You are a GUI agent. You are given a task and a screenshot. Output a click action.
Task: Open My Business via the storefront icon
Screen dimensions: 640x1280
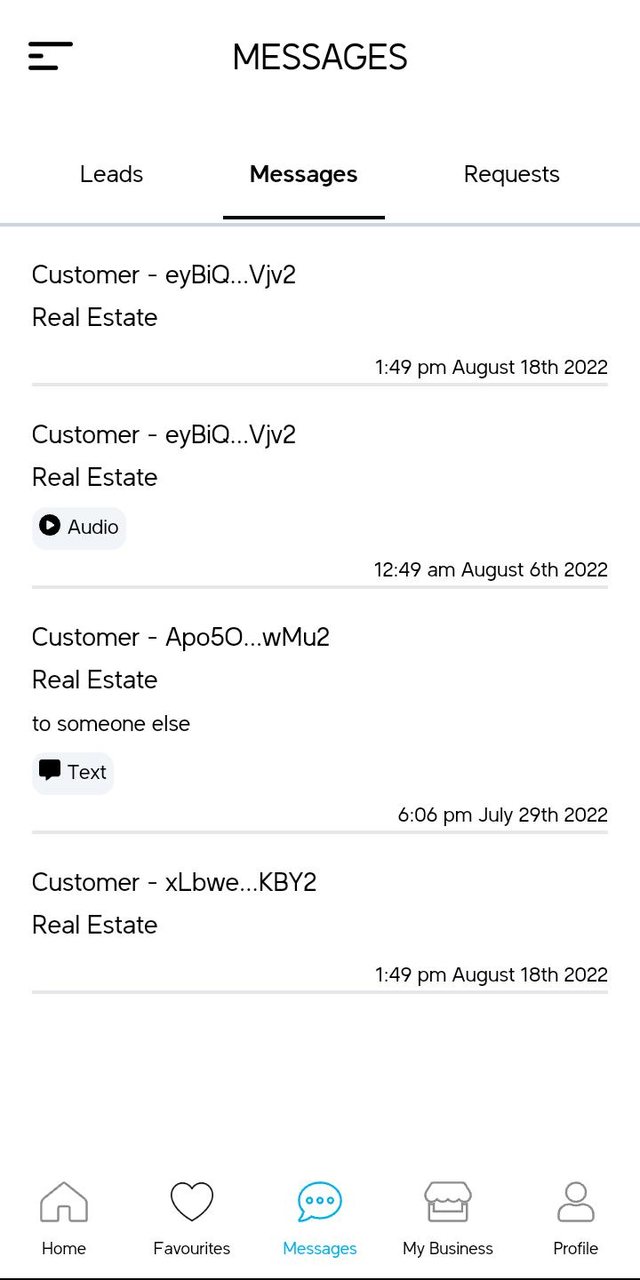click(x=447, y=1203)
